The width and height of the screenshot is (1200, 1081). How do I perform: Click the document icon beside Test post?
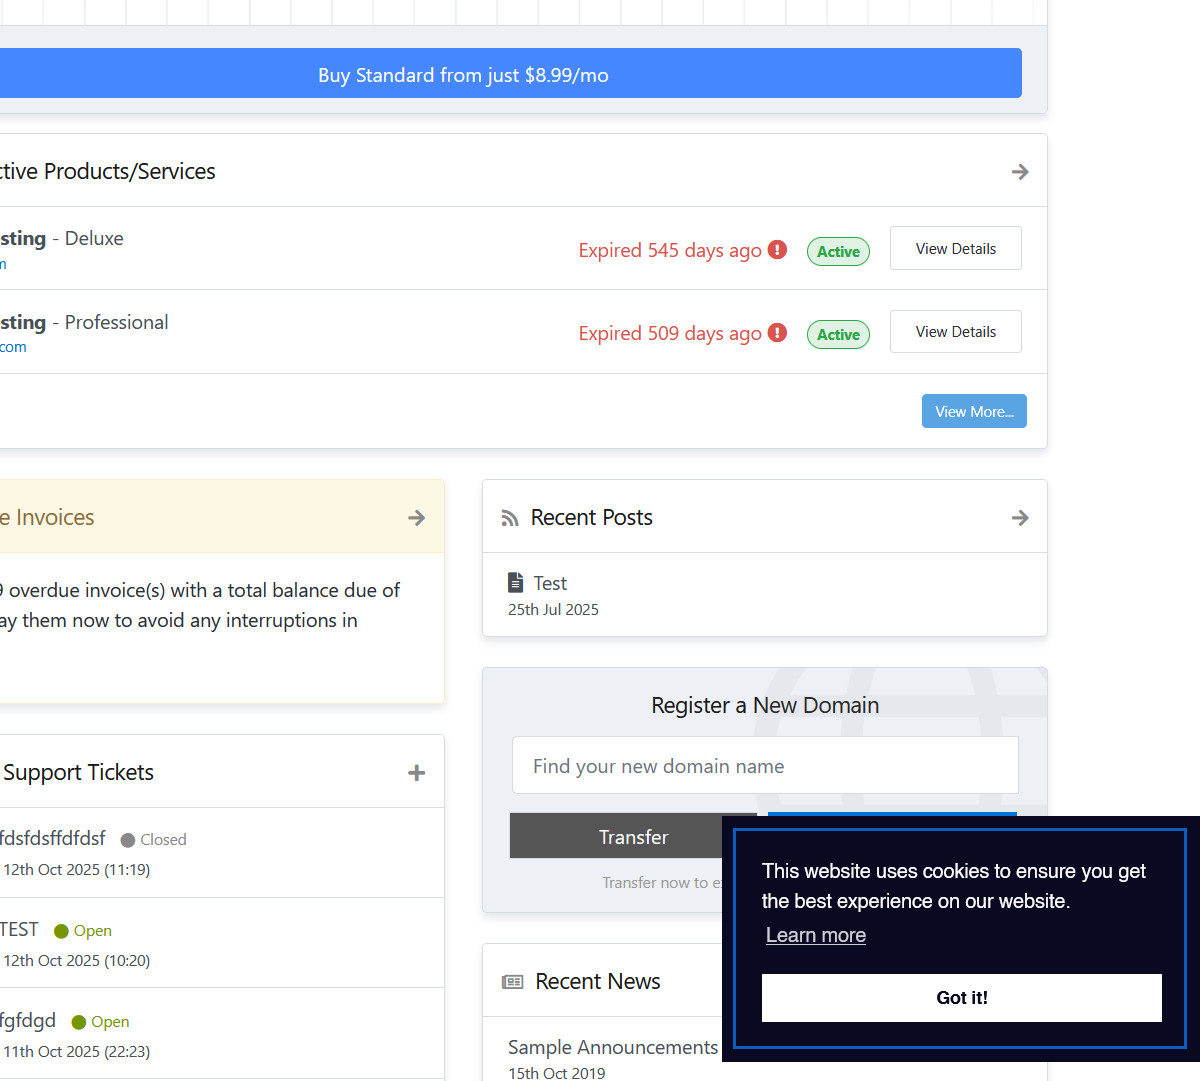516,582
